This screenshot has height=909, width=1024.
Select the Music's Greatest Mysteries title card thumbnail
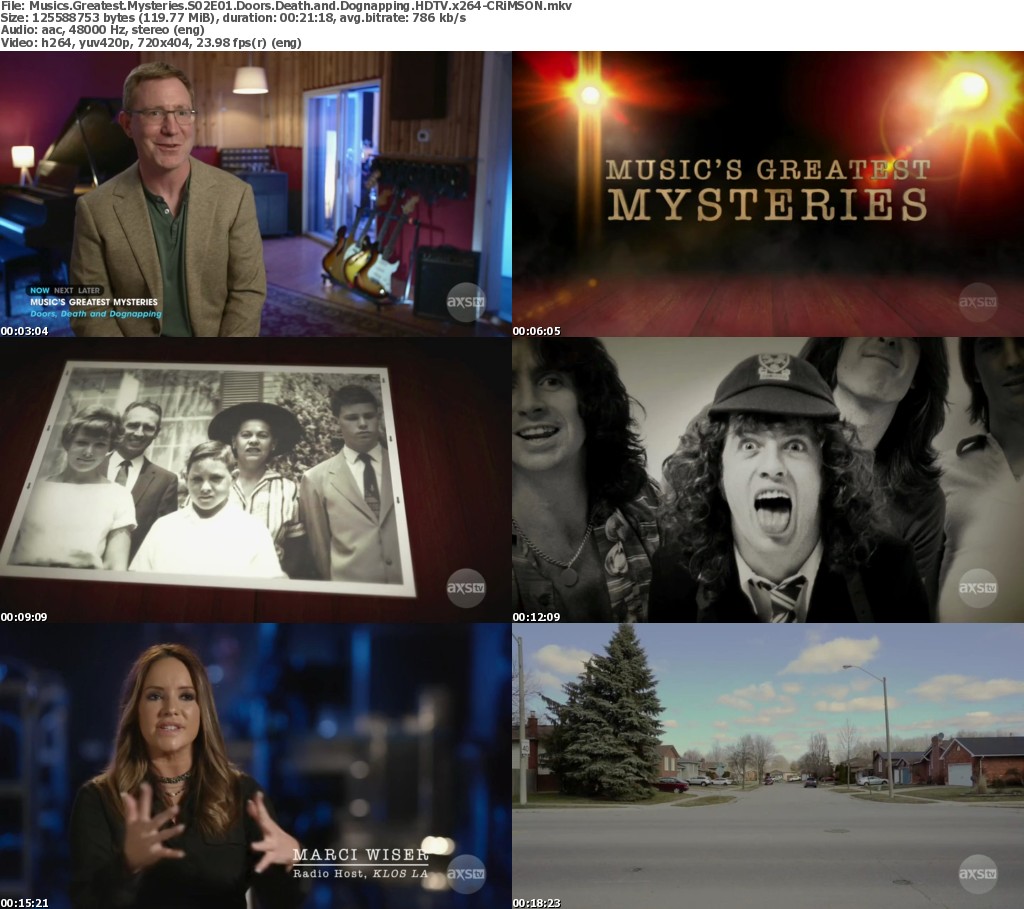click(x=768, y=193)
